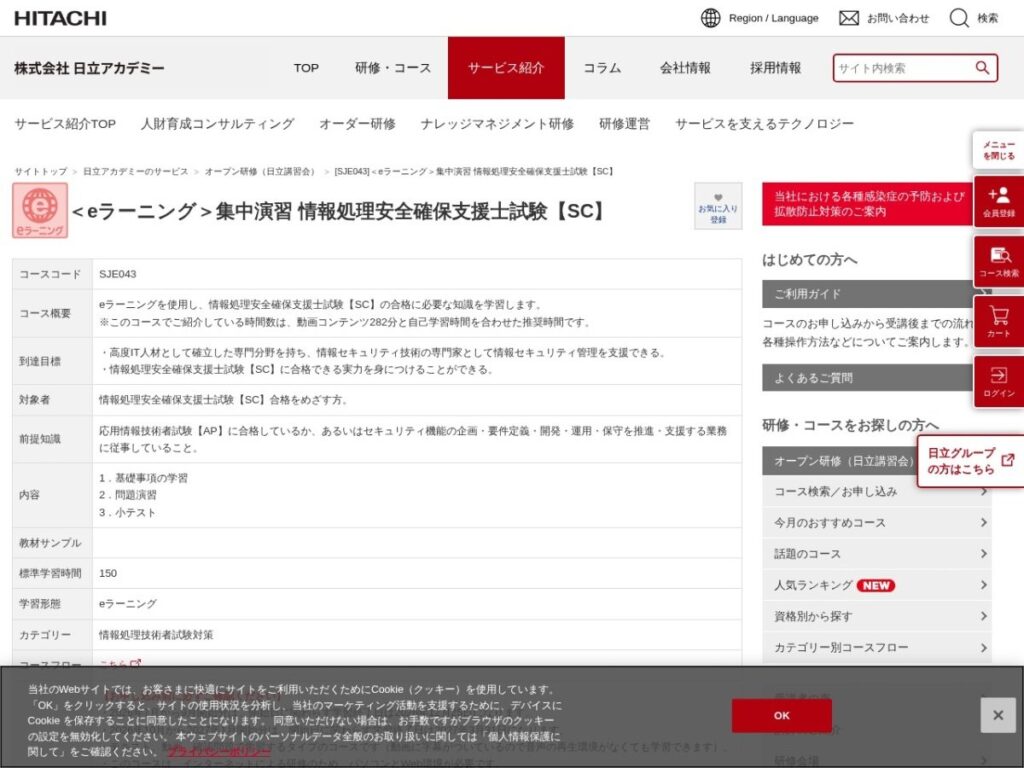The width and height of the screenshot is (1024, 768).
Task: Open the TOP menu item
Action: pyautogui.click(x=306, y=68)
